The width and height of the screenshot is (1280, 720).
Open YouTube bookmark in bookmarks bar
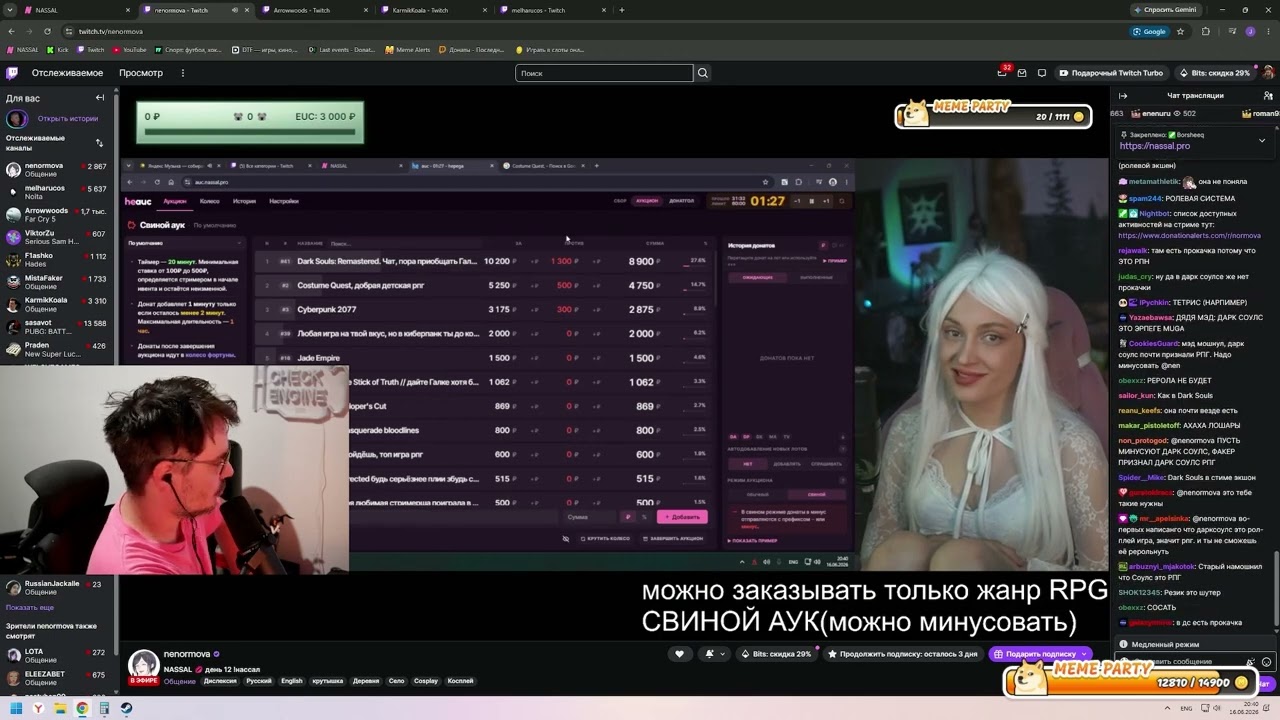click(130, 49)
